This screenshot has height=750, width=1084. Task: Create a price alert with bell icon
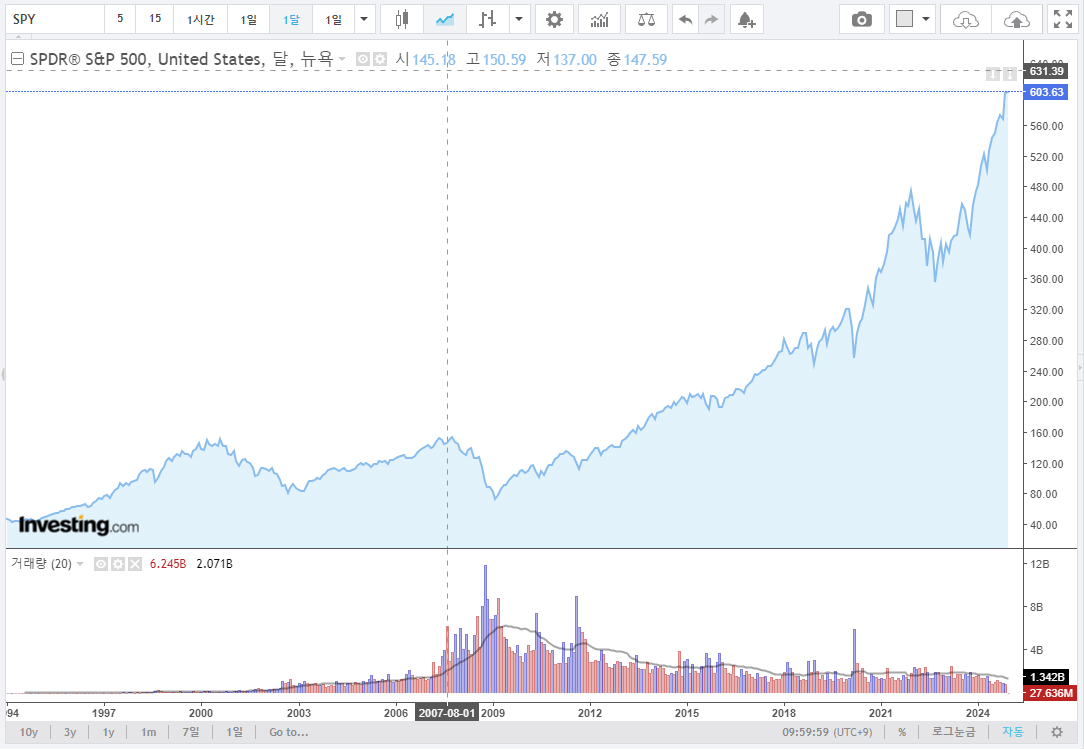coord(747,19)
